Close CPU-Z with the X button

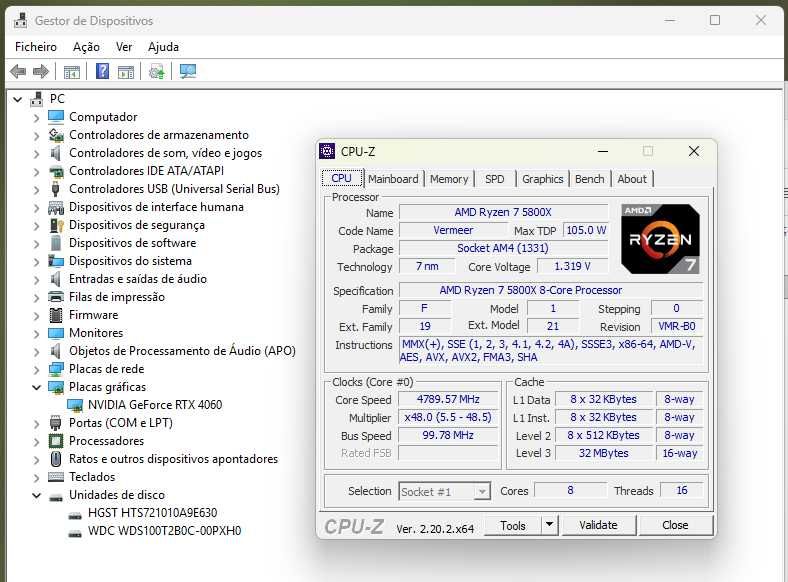(694, 151)
